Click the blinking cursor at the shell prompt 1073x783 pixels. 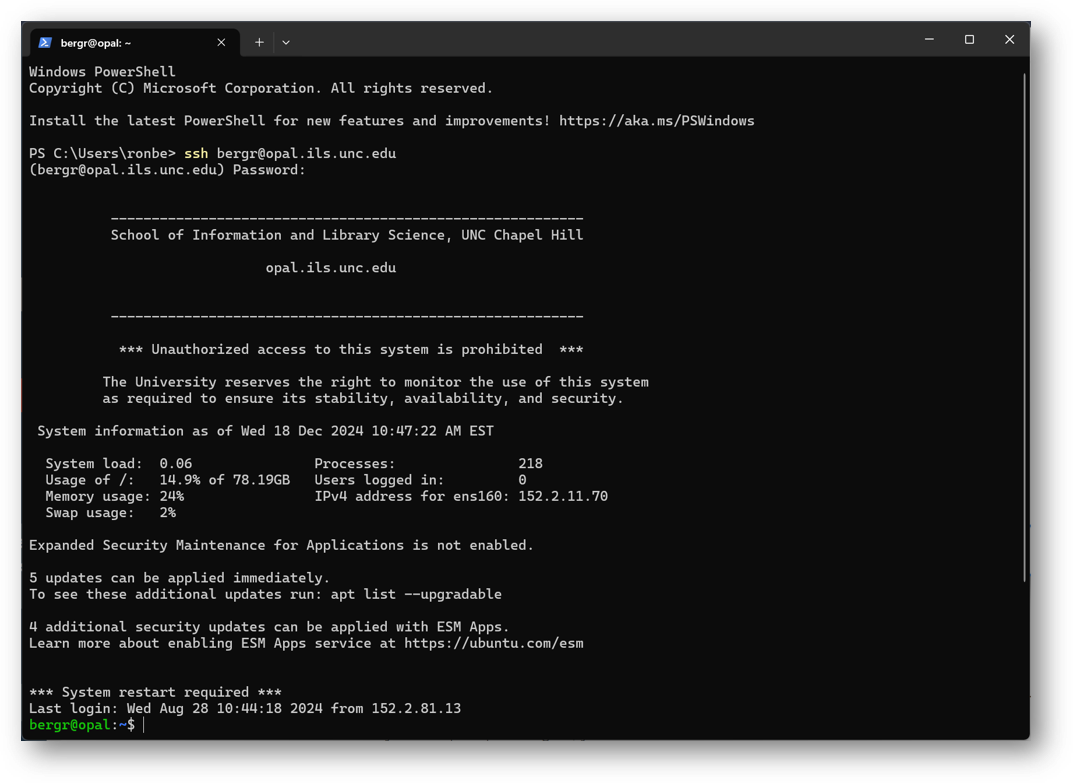pos(143,724)
